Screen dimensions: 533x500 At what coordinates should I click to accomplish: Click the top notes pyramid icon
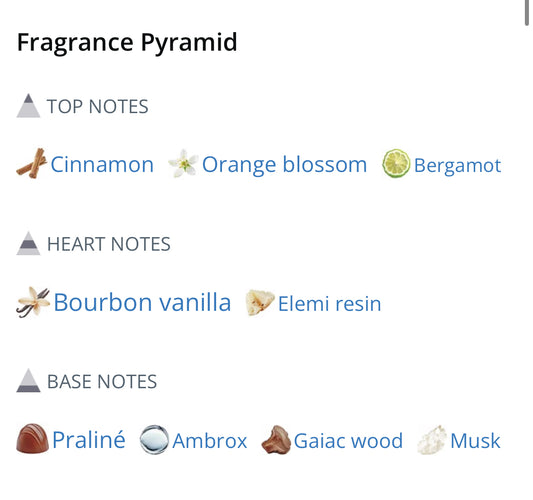point(28,106)
